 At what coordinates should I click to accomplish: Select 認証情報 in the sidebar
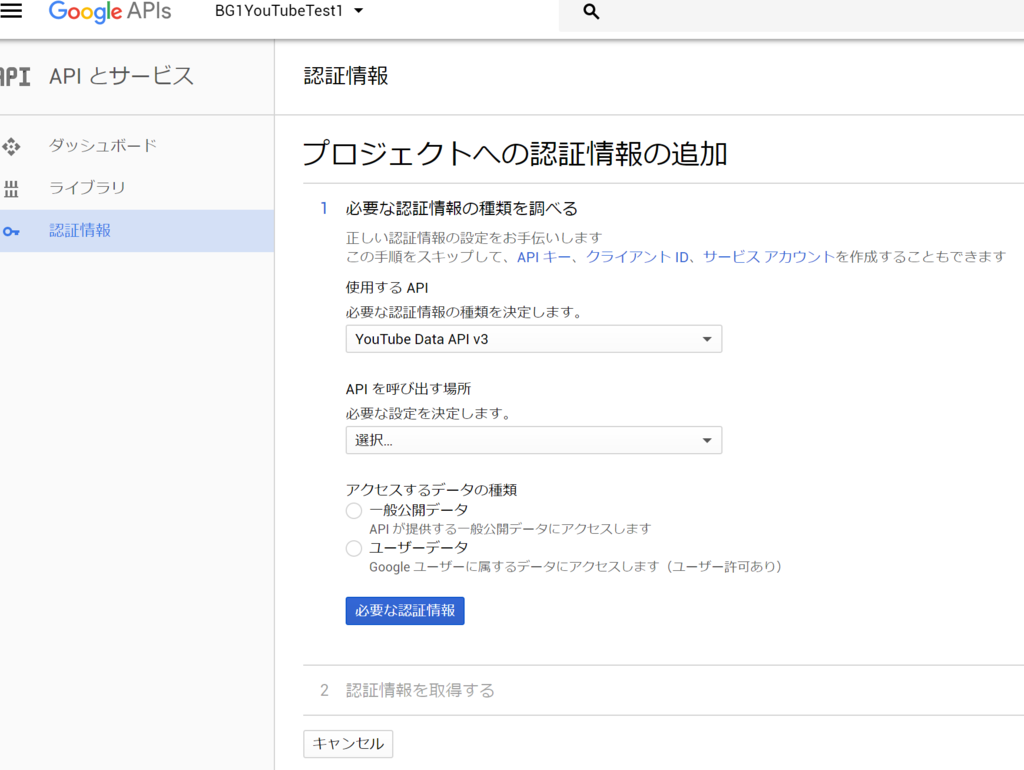tap(136, 231)
